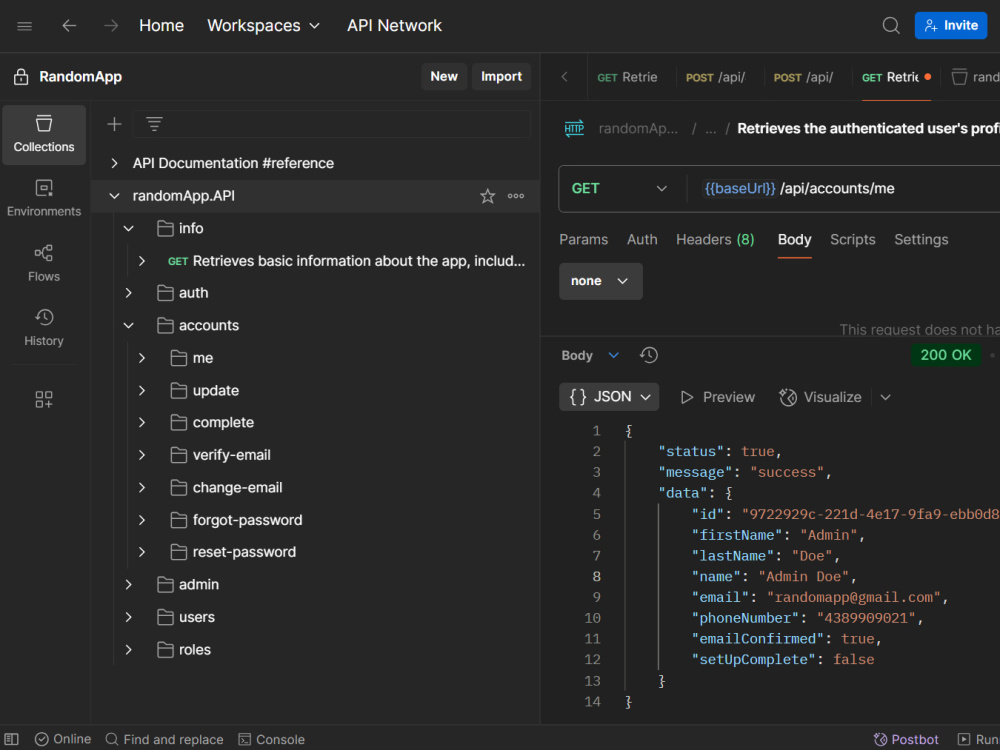
Task: Toggle the sidebar layout icon in status bar
Action: click(x=11, y=739)
